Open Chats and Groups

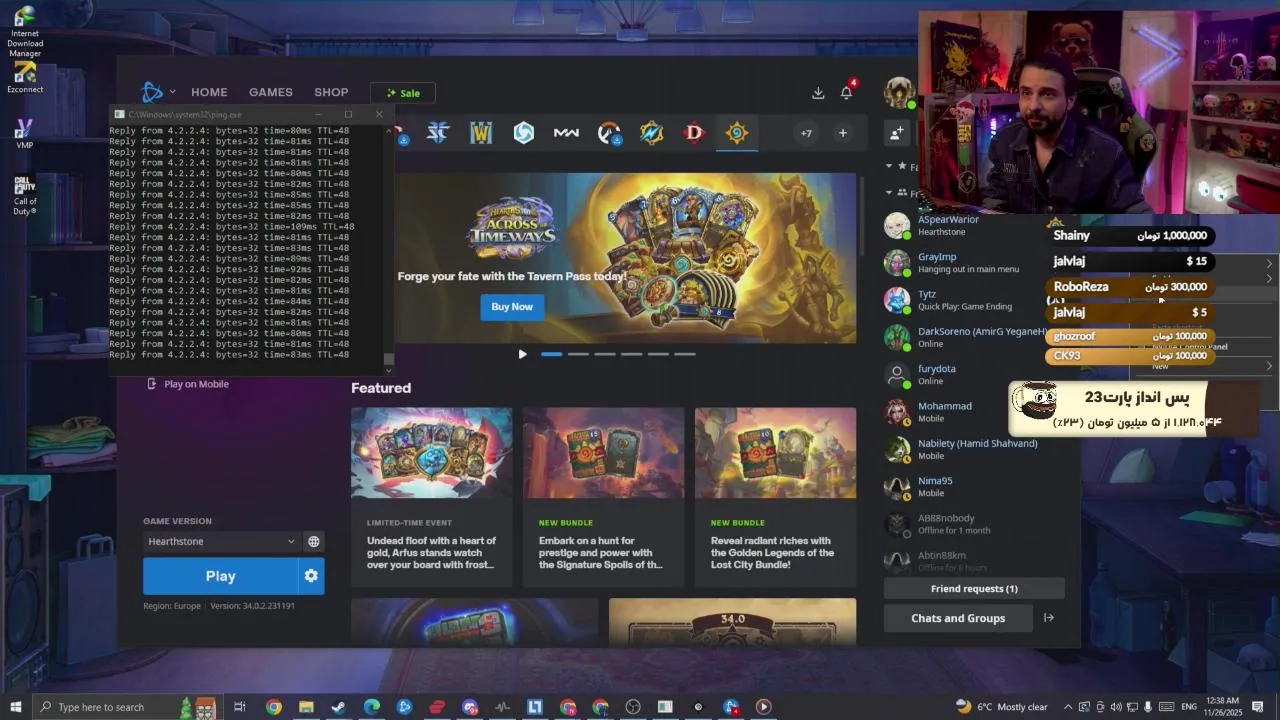[x=958, y=618]
